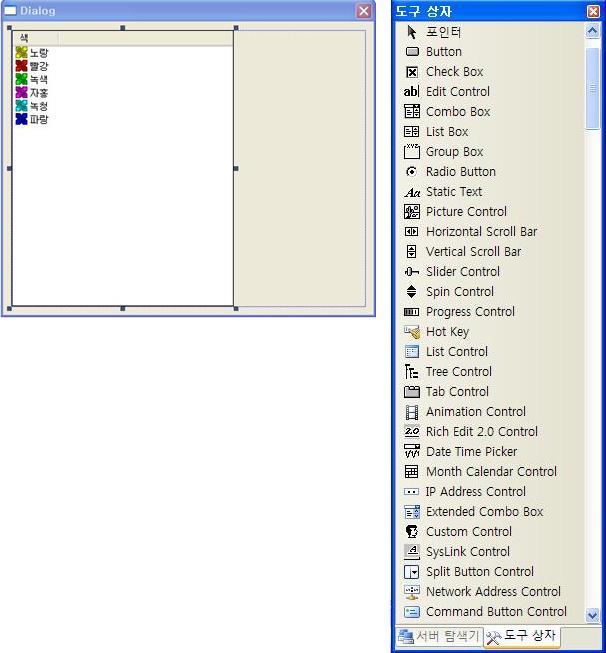The width and height of the screenshot is (606, 653).
Task: Select the Edit Control icon
Action: 411,92
